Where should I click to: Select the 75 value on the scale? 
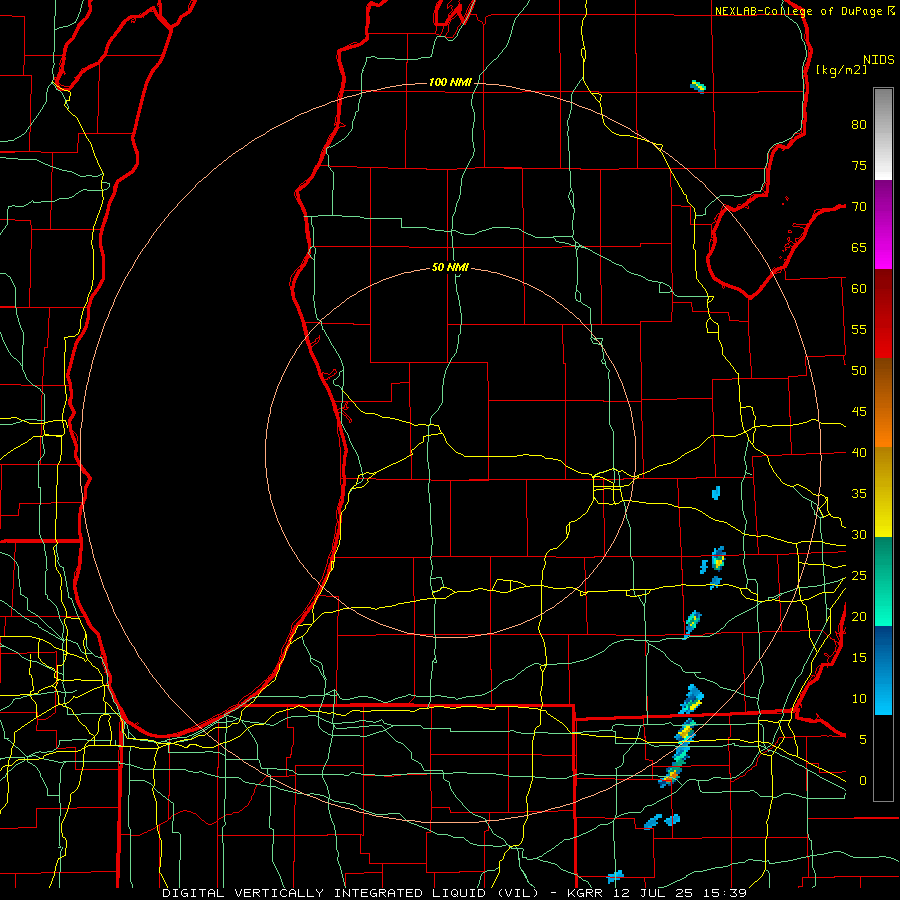(859, 165)
